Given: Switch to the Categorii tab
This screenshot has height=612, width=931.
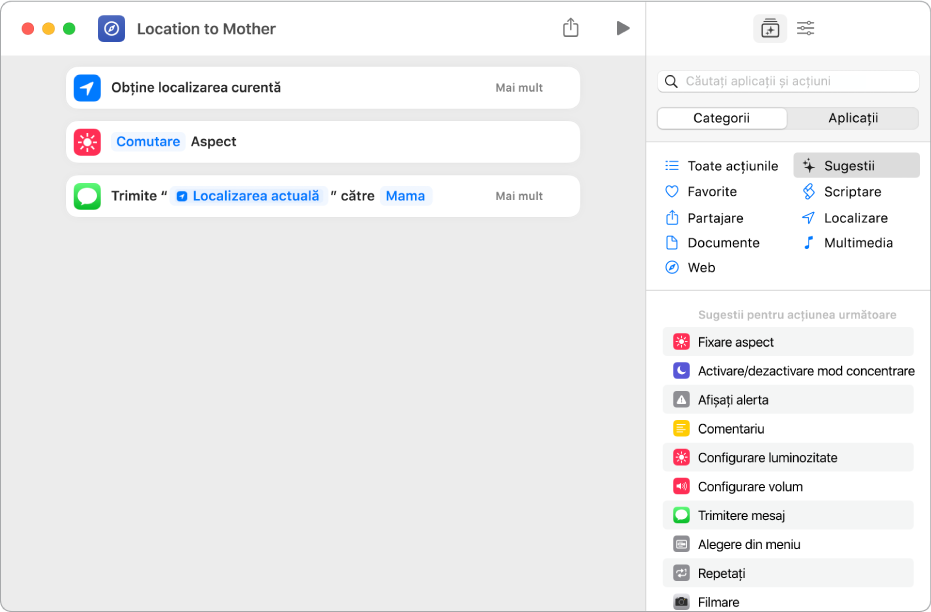Looking at the screenshot, I should [x=722, y=118].
